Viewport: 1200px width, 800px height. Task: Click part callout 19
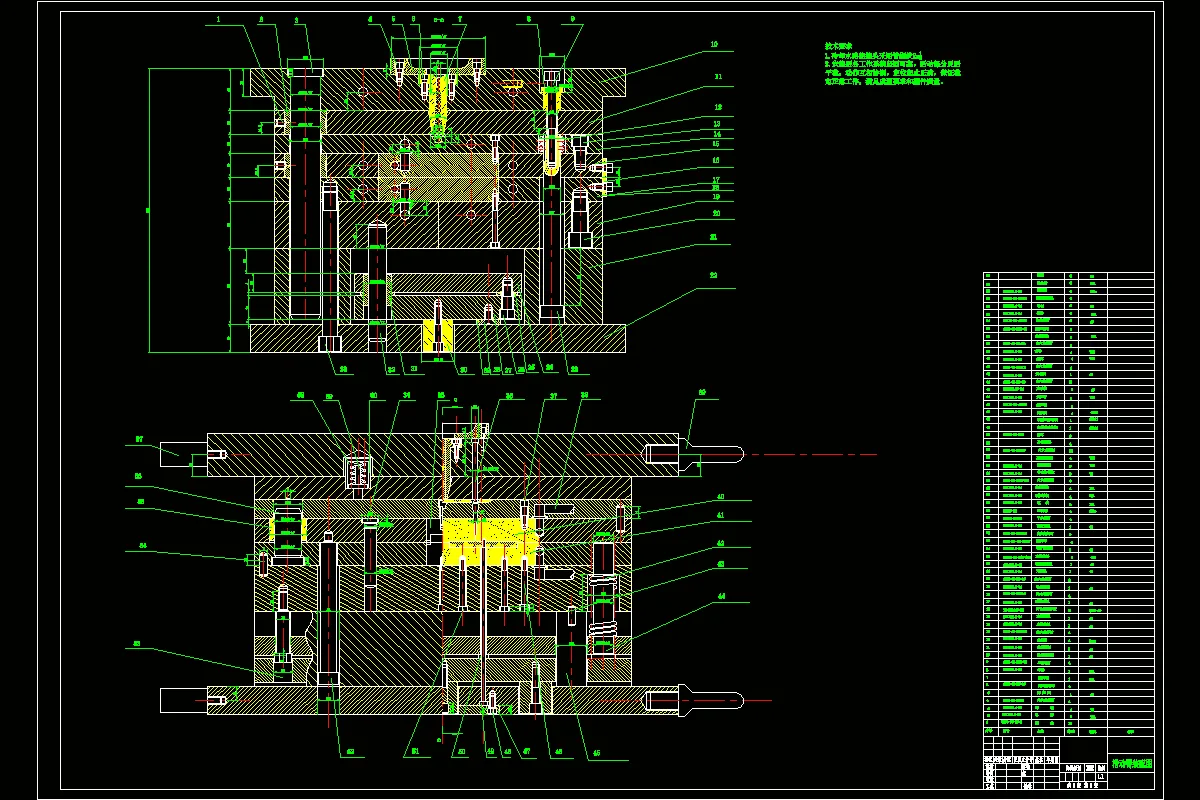click(x=716, y=197)
